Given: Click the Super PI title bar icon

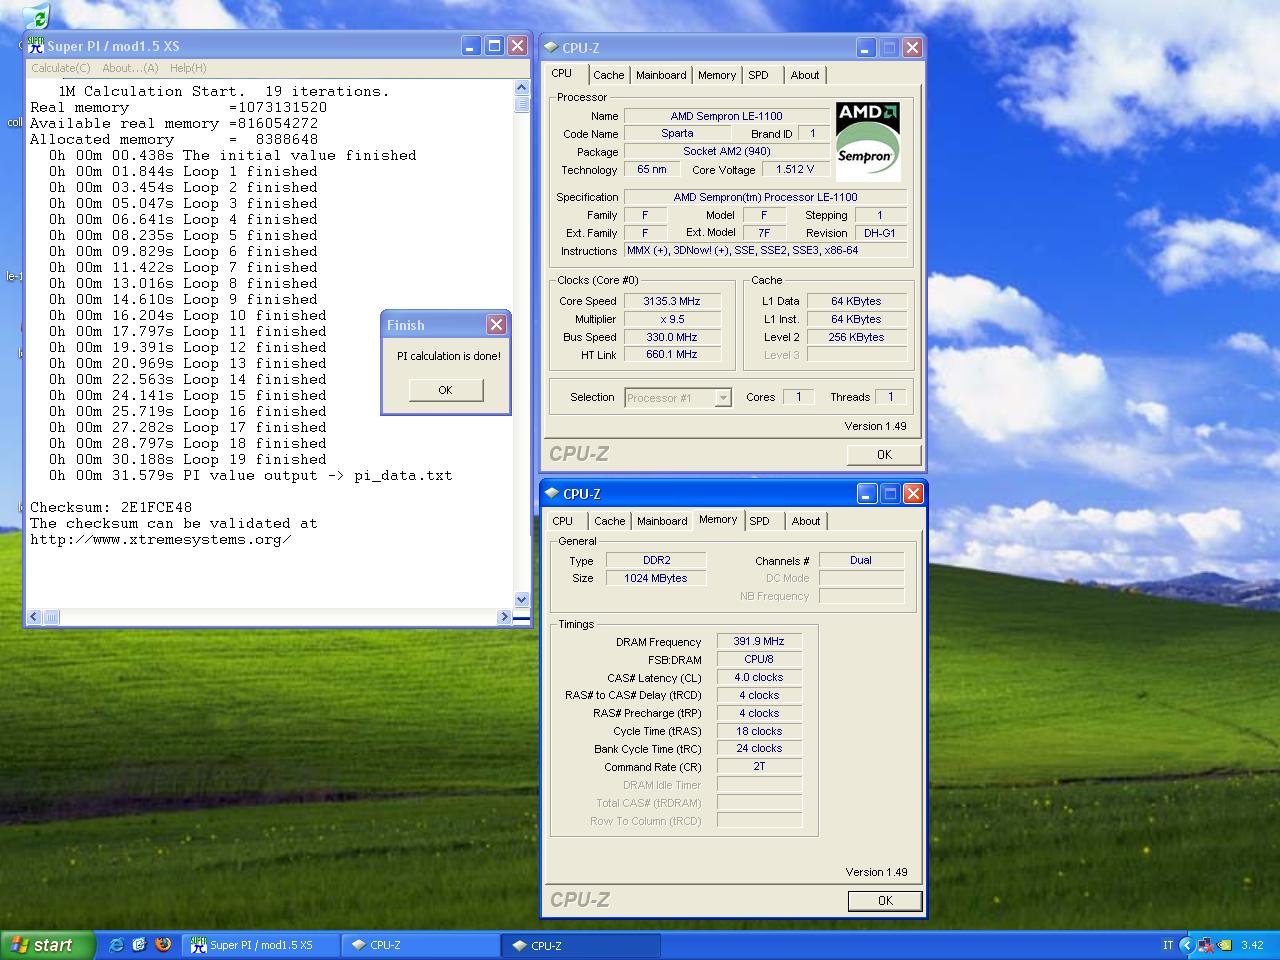Looking at the screenshot, I should pyautogui.click(x=36, y=46).
